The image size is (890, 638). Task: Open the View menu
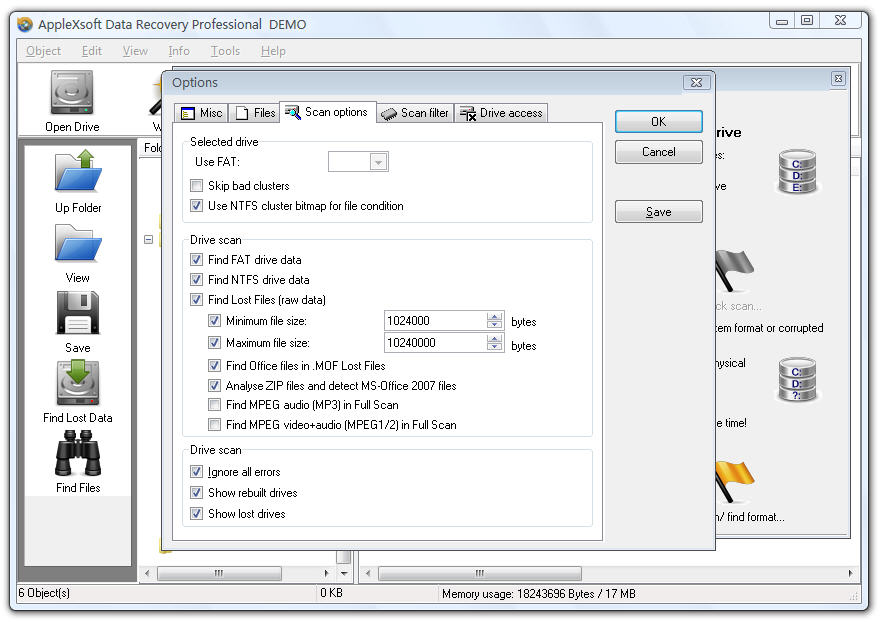(x=135, y=51)
